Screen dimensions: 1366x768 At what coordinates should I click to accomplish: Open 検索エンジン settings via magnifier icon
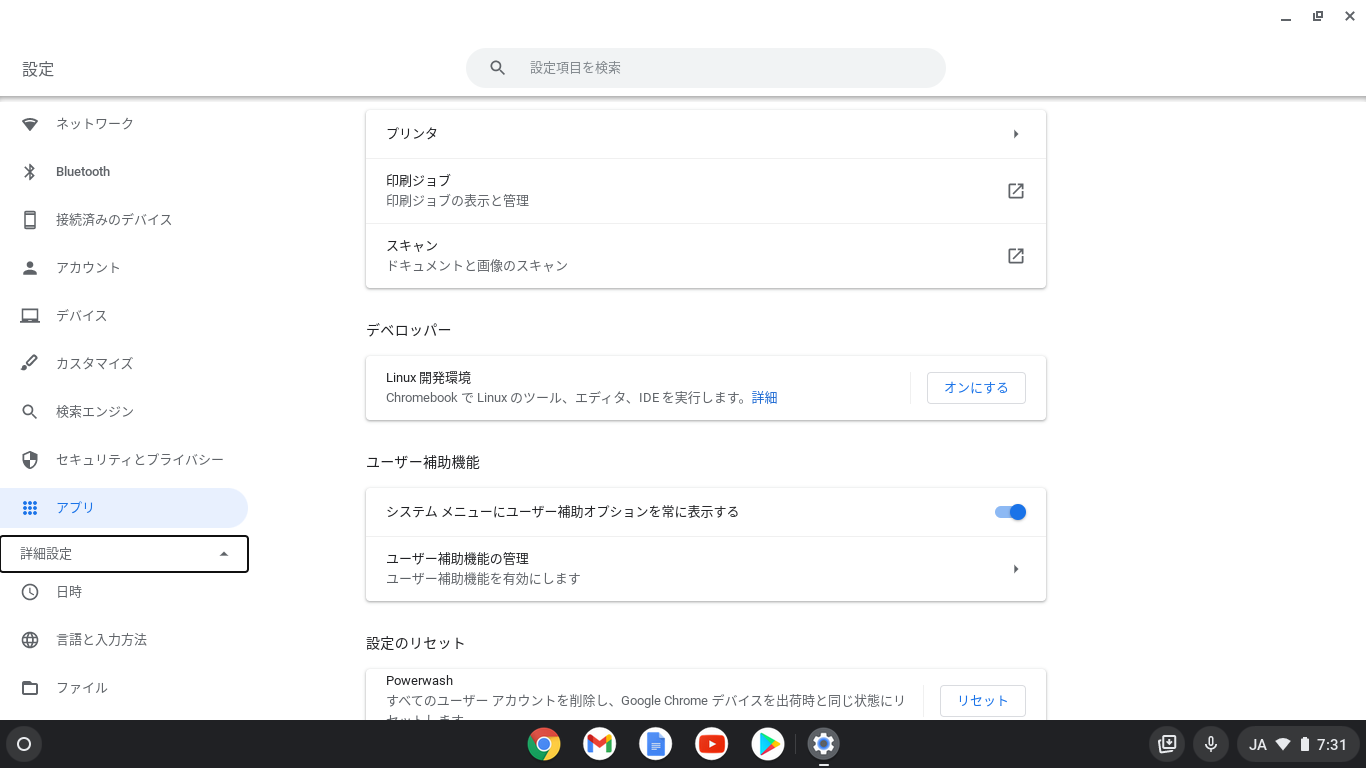tap(30, 411)
